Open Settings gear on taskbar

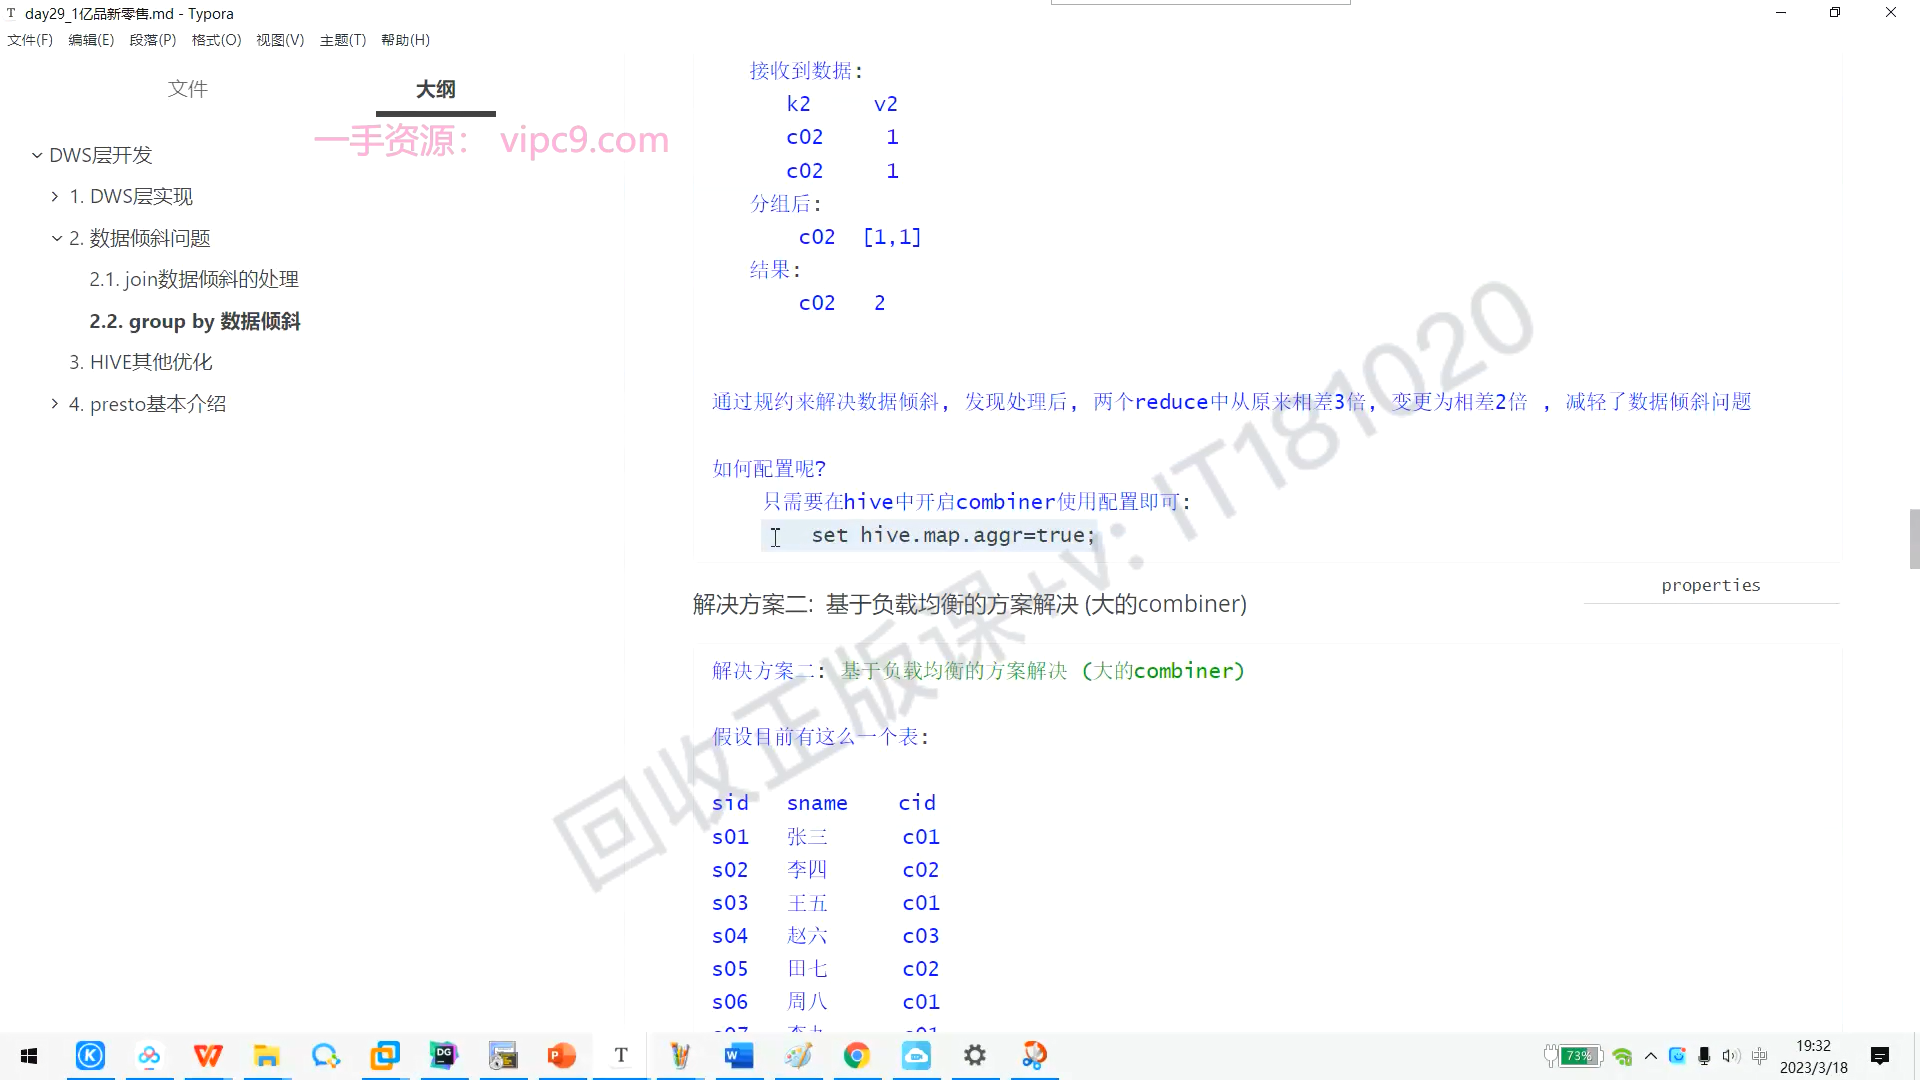tap(975, 1056)
